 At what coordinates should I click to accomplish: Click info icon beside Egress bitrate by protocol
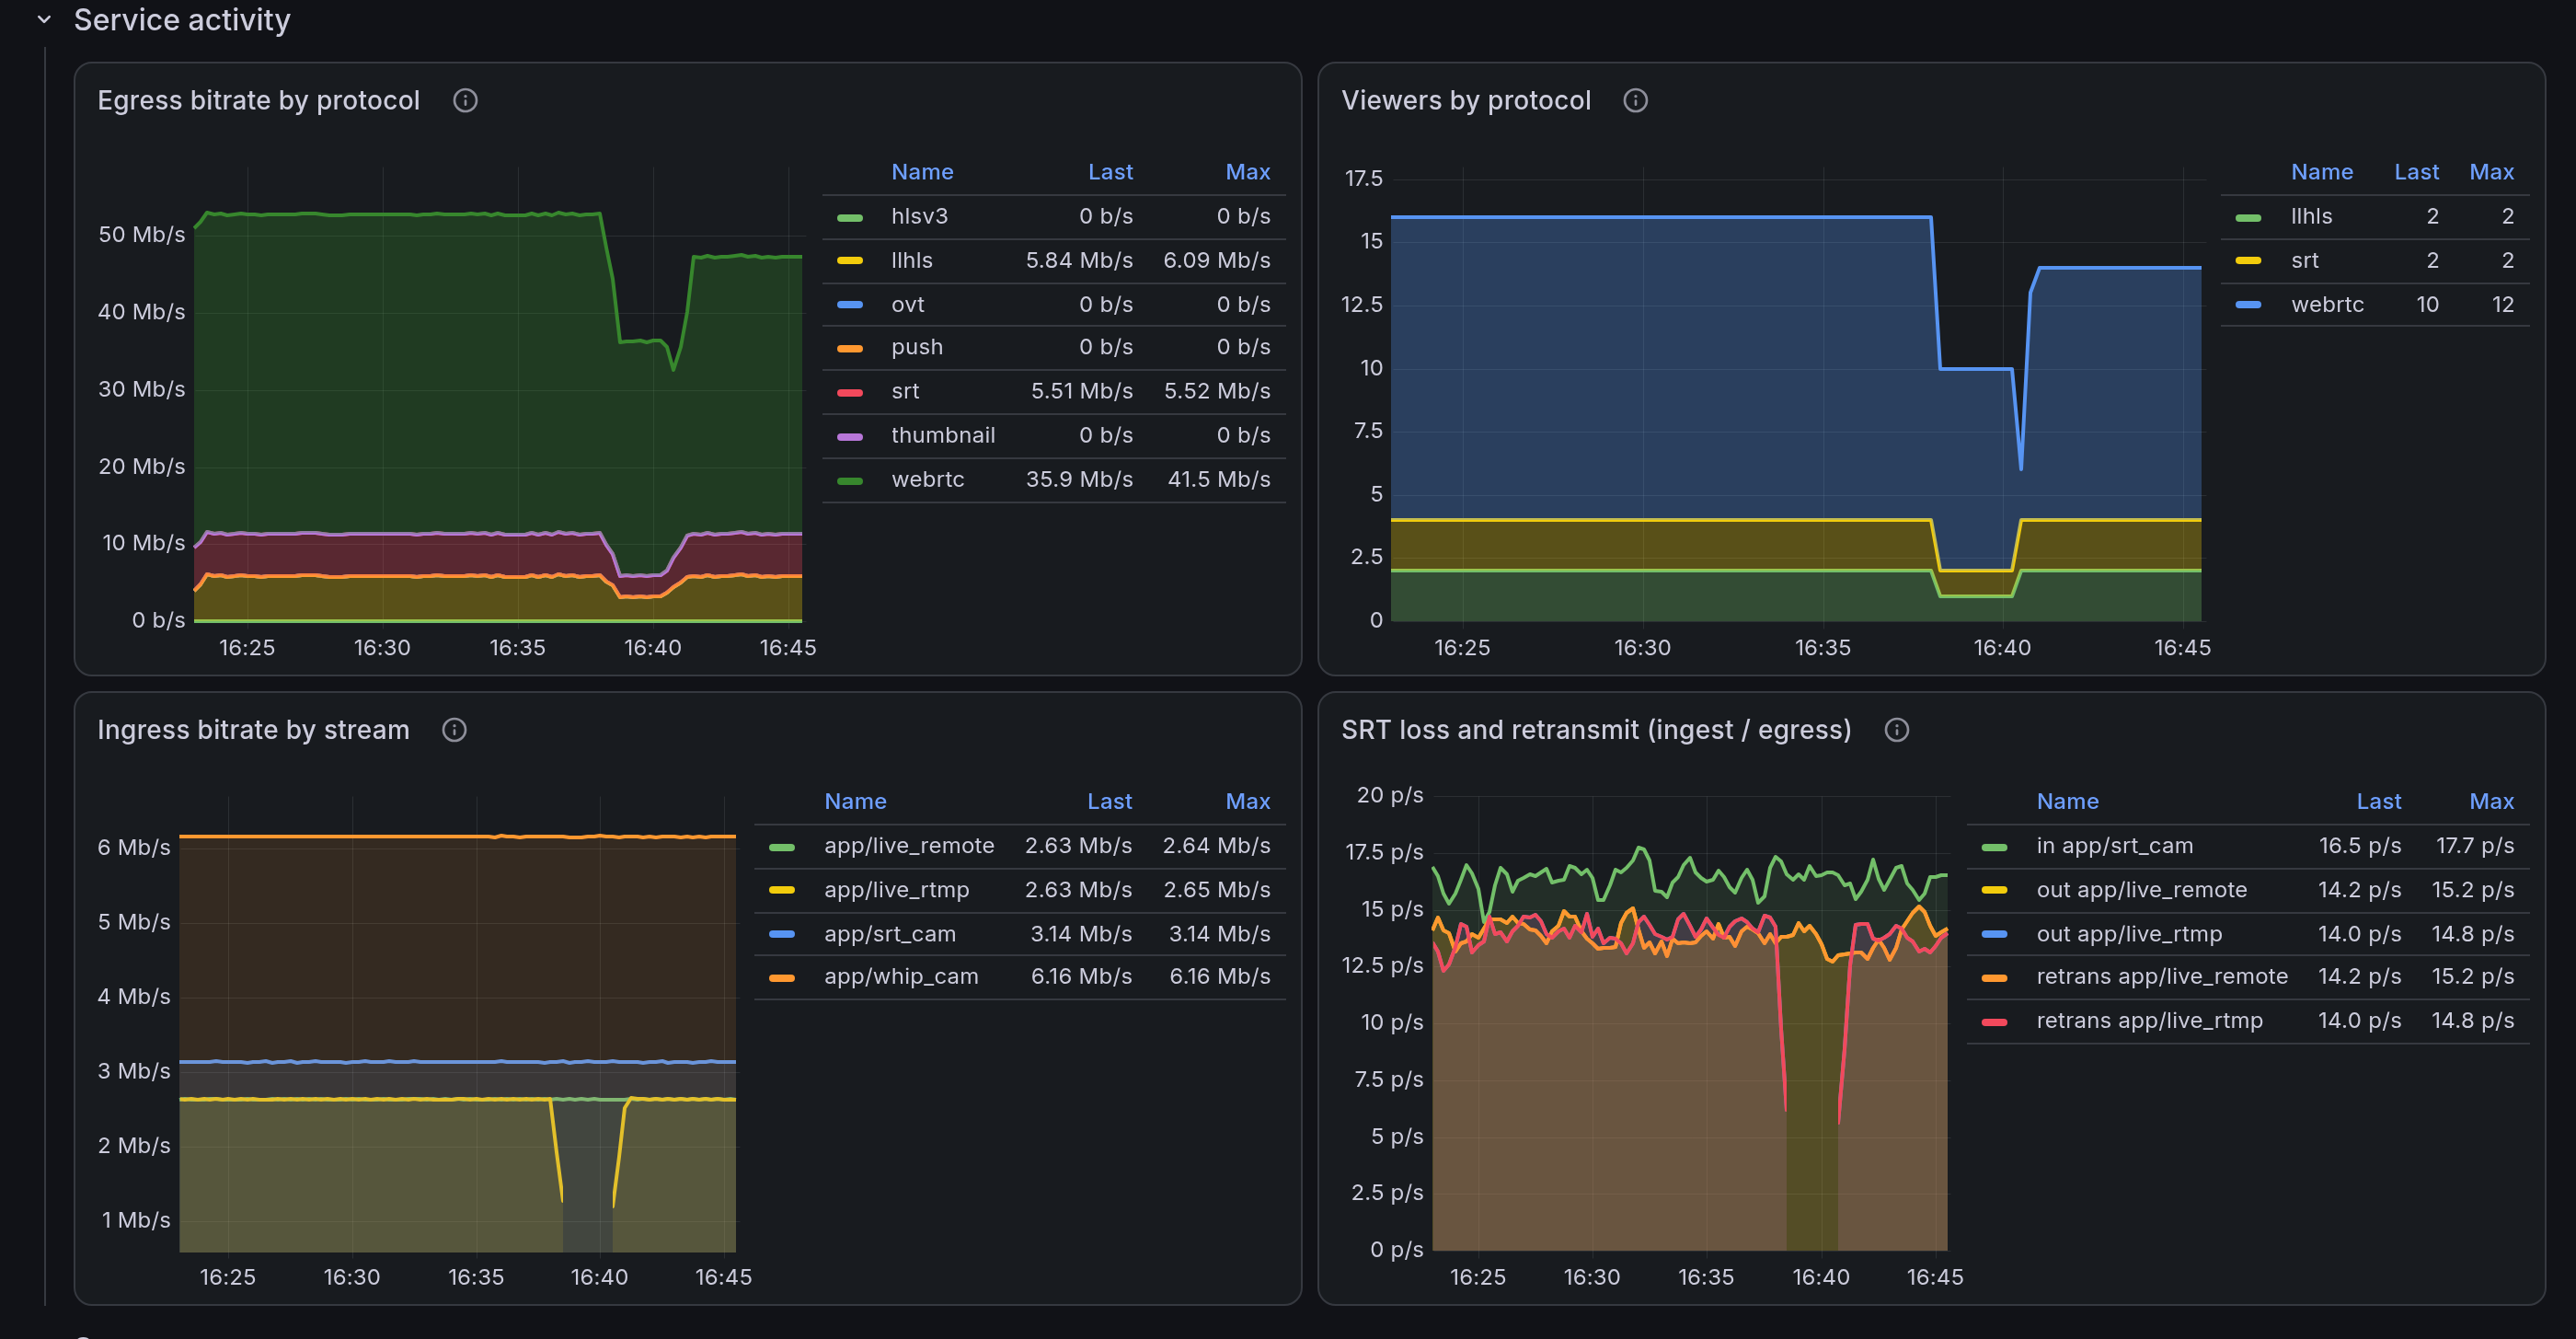[x=465, y=100]
